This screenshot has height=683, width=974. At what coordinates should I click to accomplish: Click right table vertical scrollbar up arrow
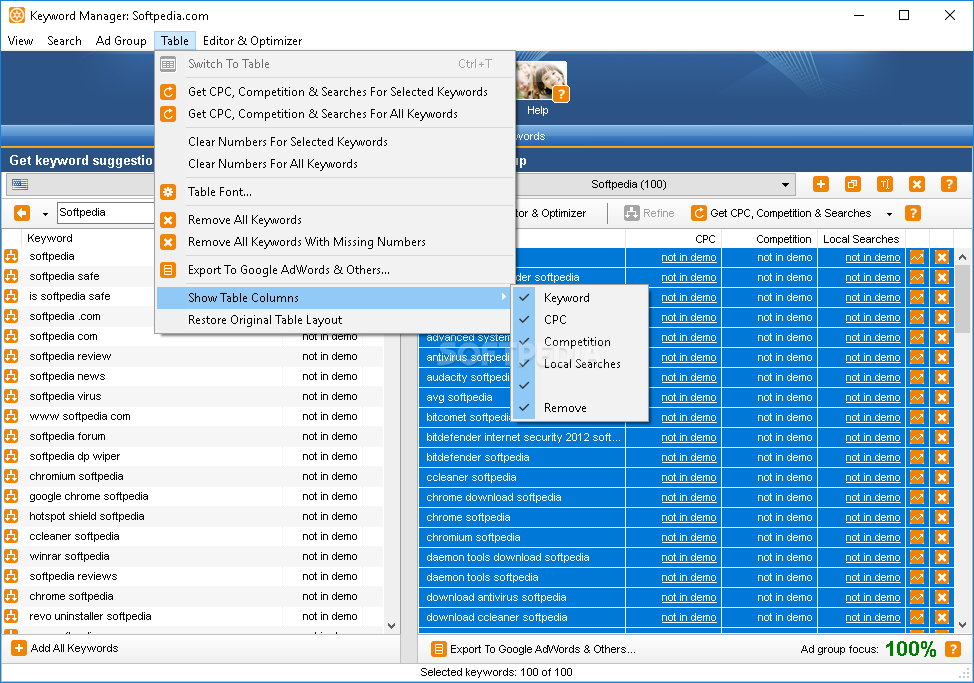[962, 256]
